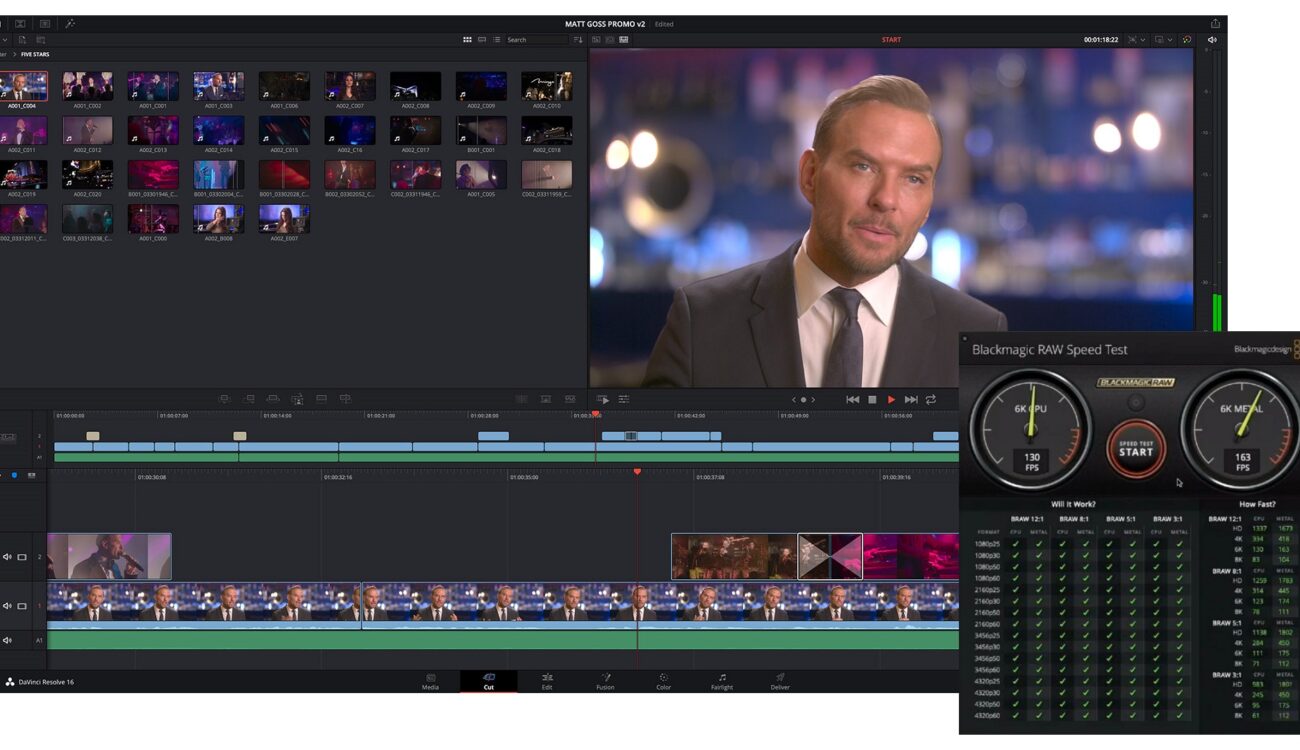The width and height of the screenshot is (1300, 750).
Task: Mute the A1 audio track
Action: [7, 640]
